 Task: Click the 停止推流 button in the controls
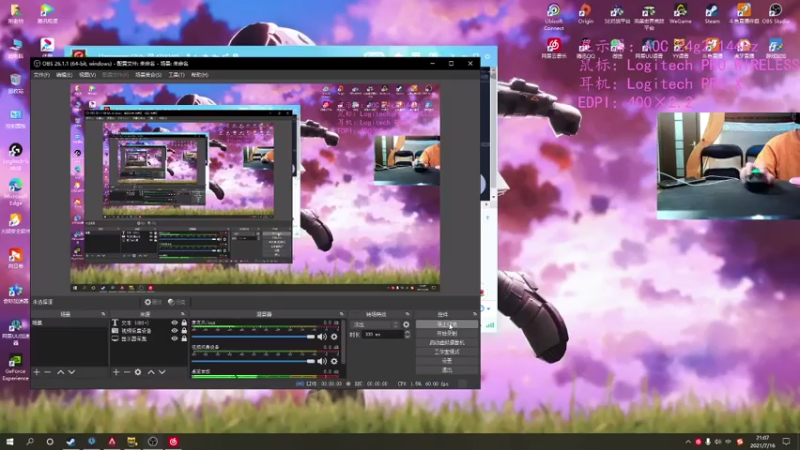(447, 324)
